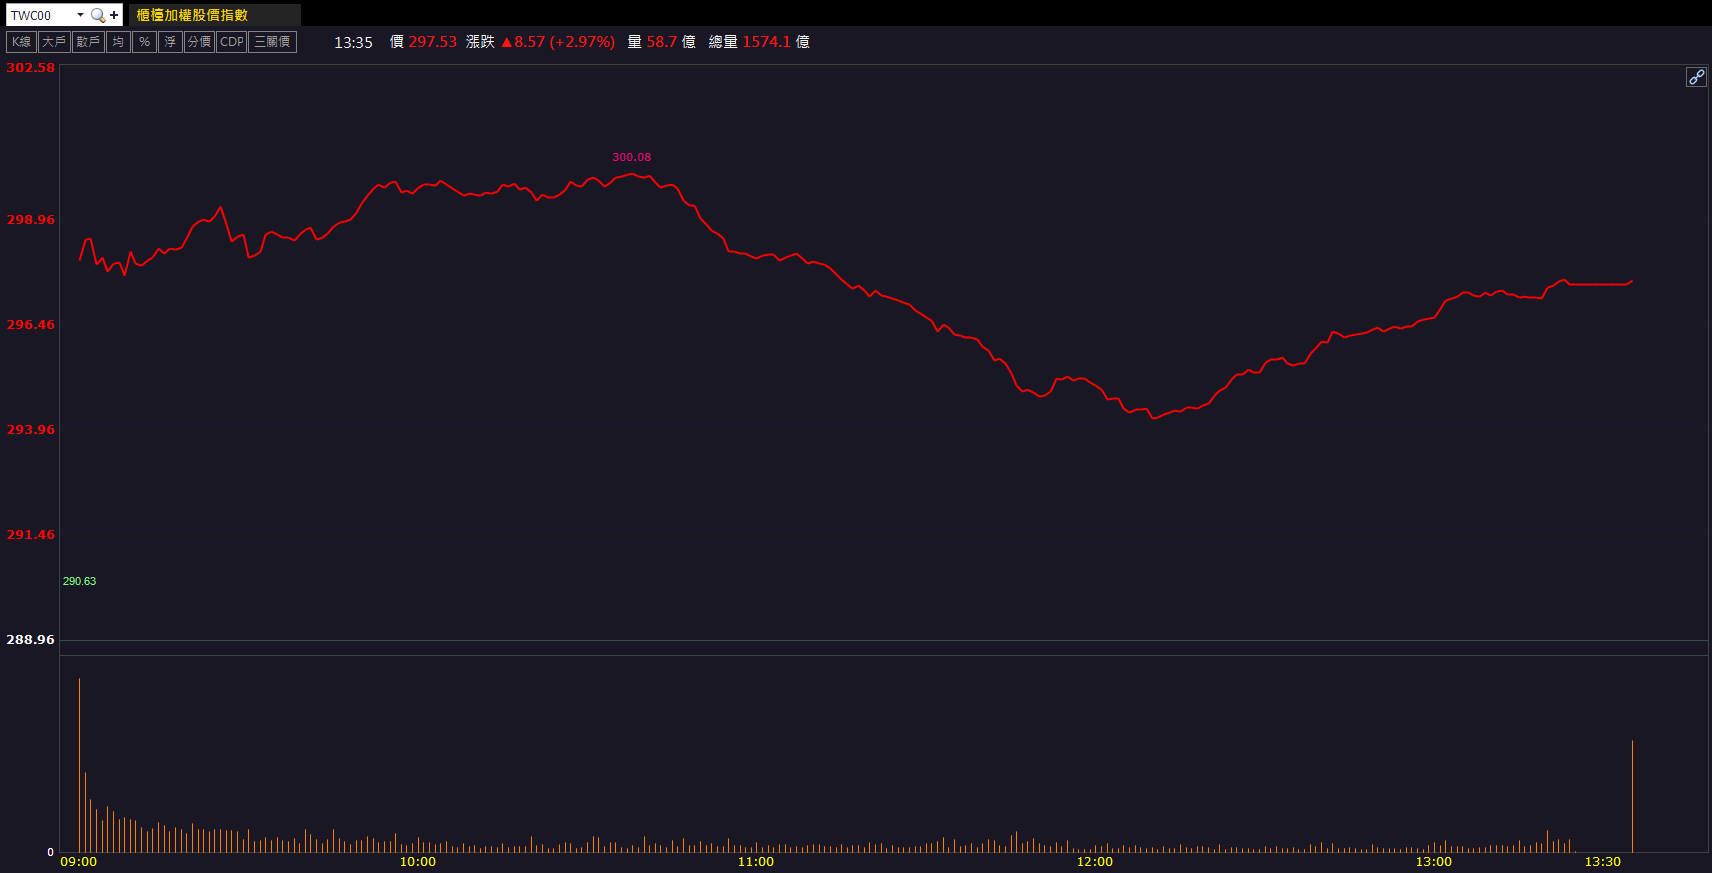
Task: Toggle the 三關價 price levels
Action: (272, 42)
